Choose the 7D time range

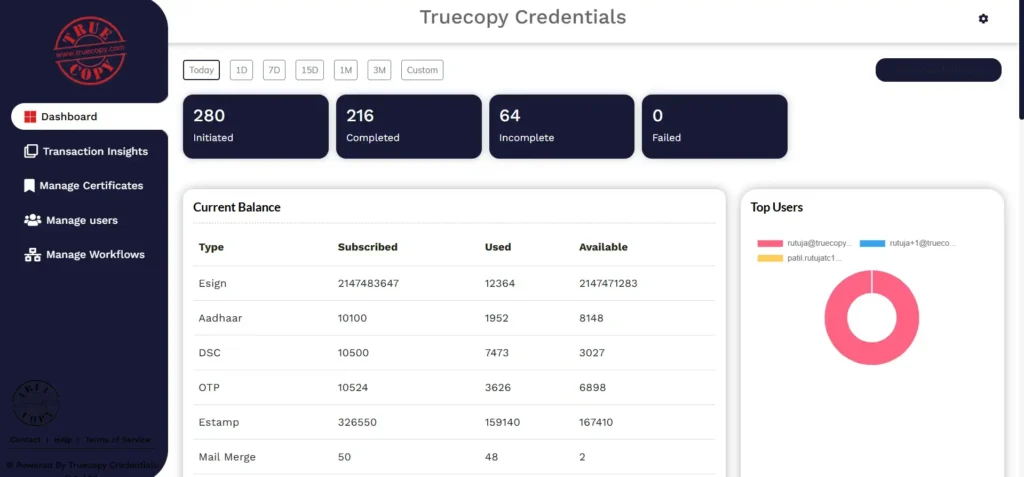pos(274,70)
